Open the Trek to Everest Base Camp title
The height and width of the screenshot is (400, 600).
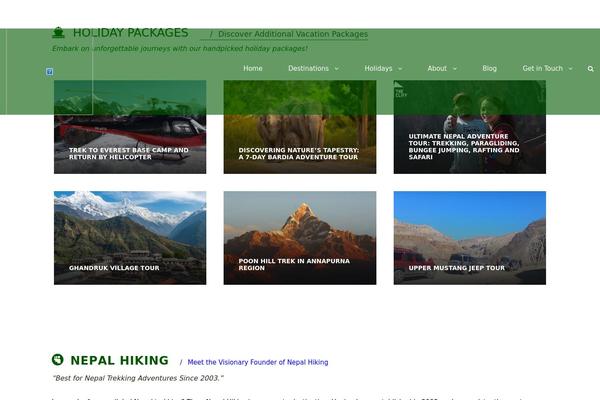click(x=129, y=153)
